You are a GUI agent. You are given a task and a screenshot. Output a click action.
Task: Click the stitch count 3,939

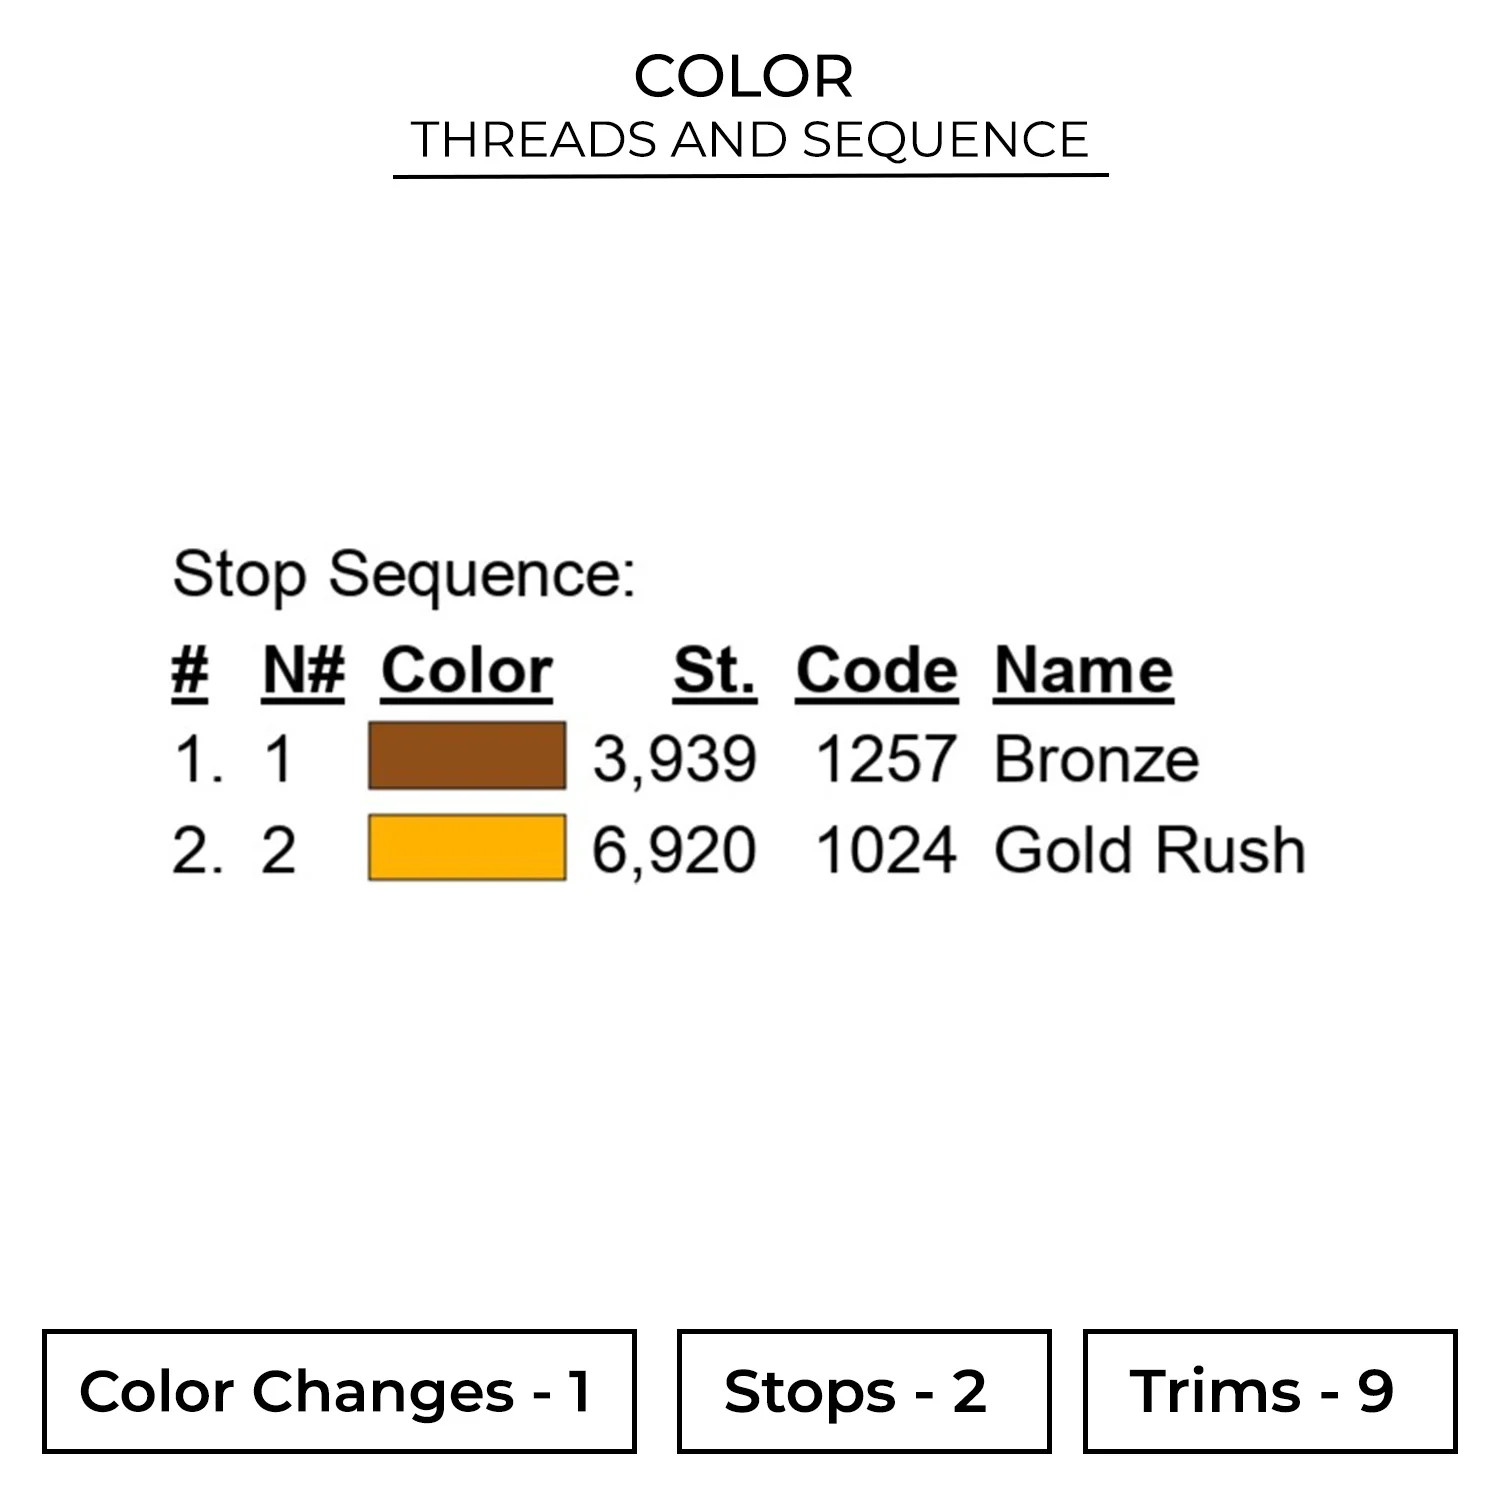[x=674, y=759]
